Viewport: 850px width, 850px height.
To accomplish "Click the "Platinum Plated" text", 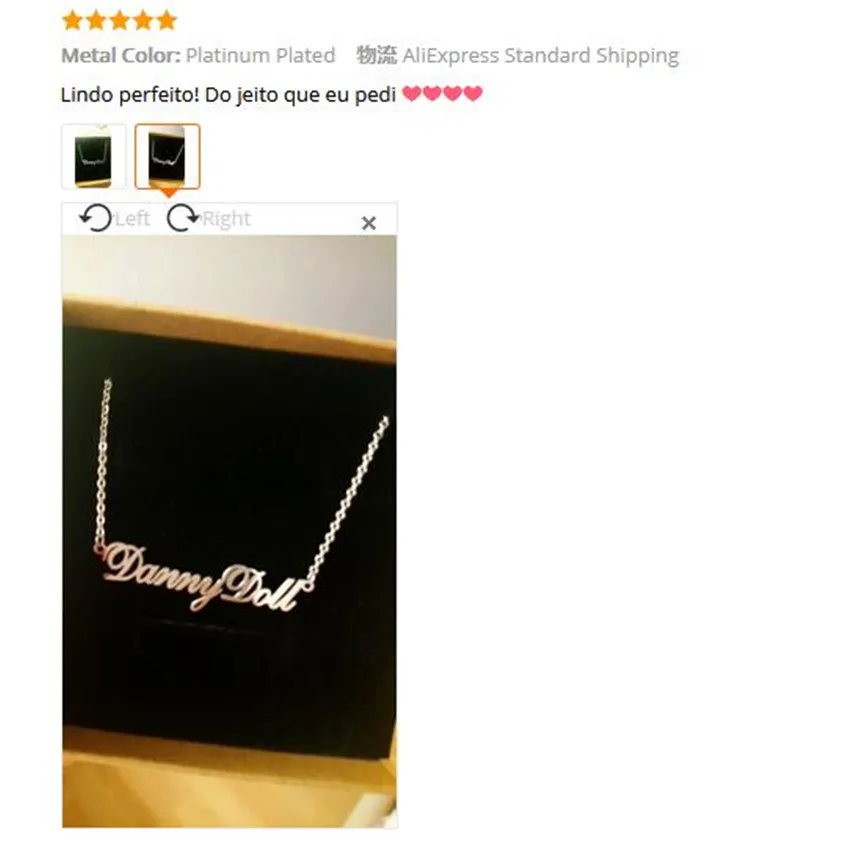I will pyautogui.click(x=261, y=55).
